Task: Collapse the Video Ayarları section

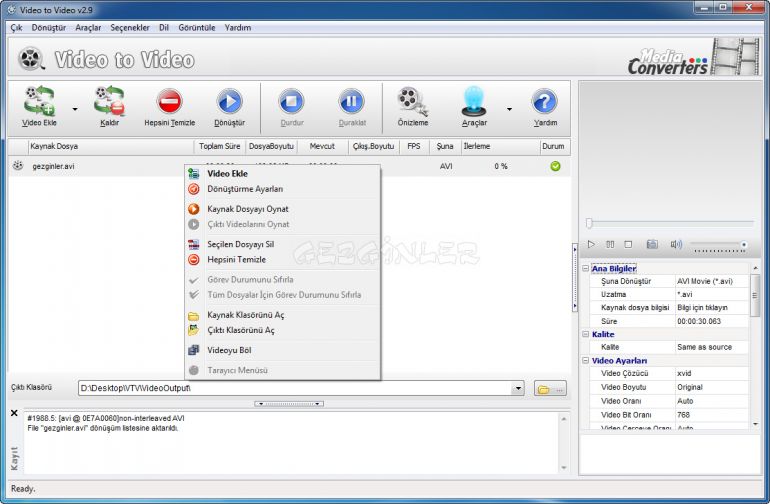Action: [x=585, y=360]
